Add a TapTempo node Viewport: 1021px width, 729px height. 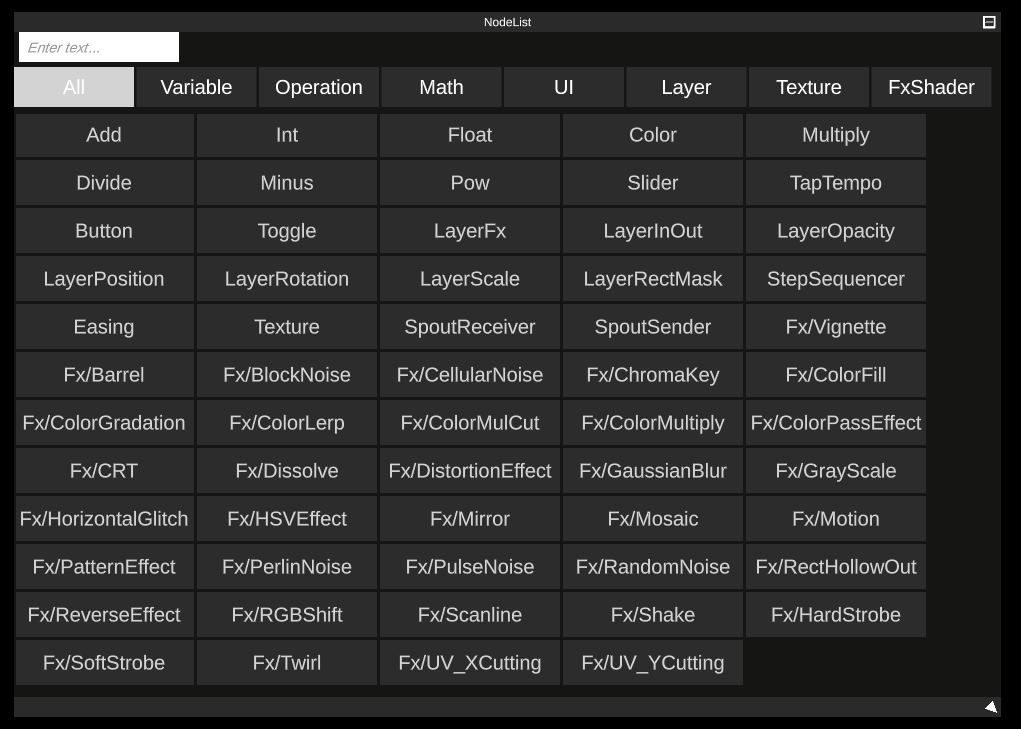[835, 183]
